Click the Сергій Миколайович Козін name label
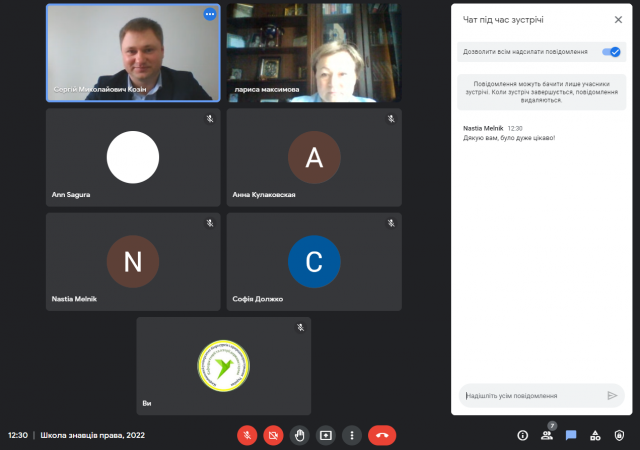This screenshot has width=640, height=450. click(100, 89)
